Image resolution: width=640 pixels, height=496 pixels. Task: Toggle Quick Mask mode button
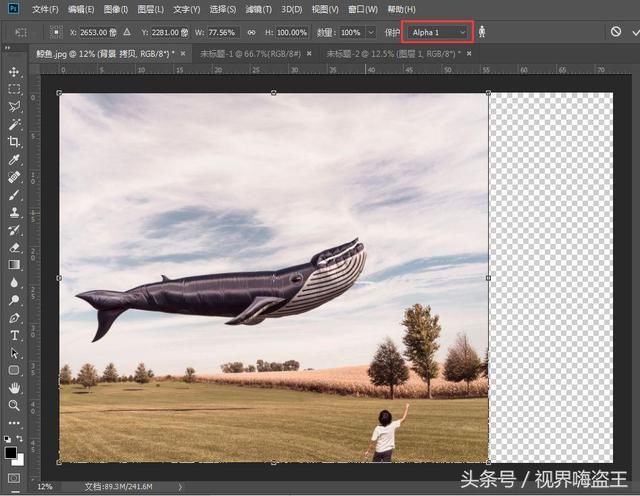(x=14, y=477)
